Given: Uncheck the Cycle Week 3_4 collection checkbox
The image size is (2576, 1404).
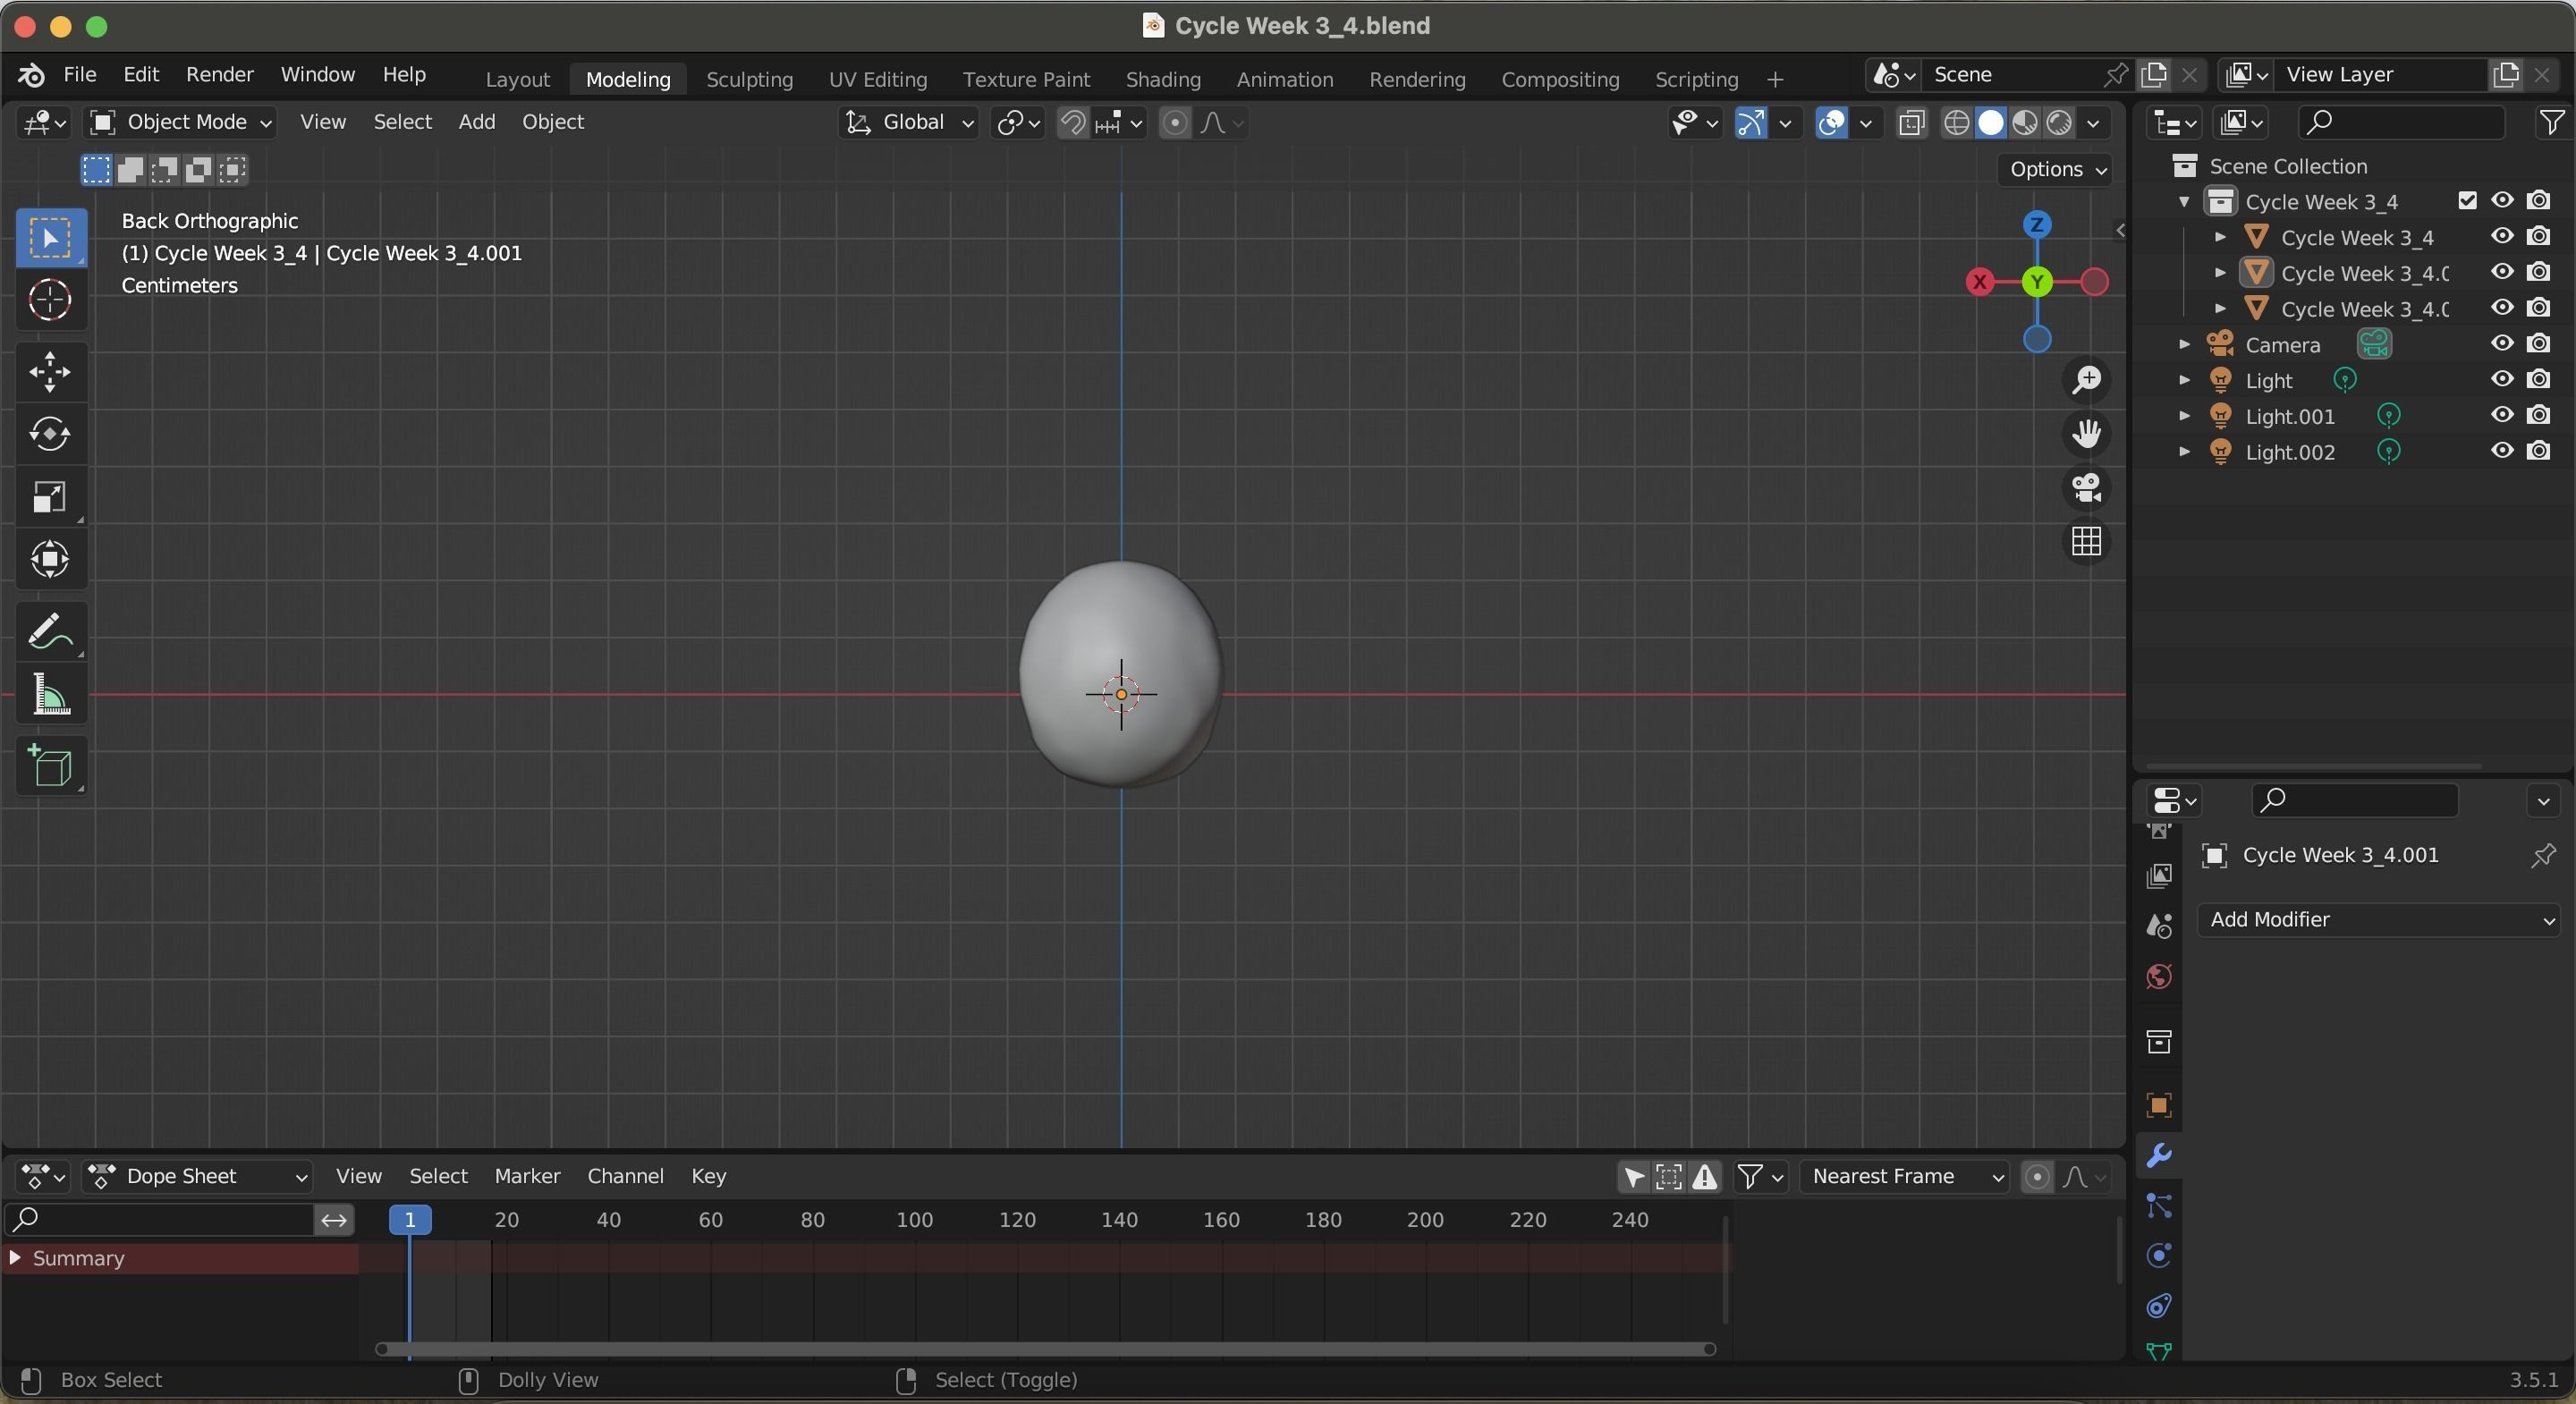Looking at the screenshot, I should click(2467, 201).
